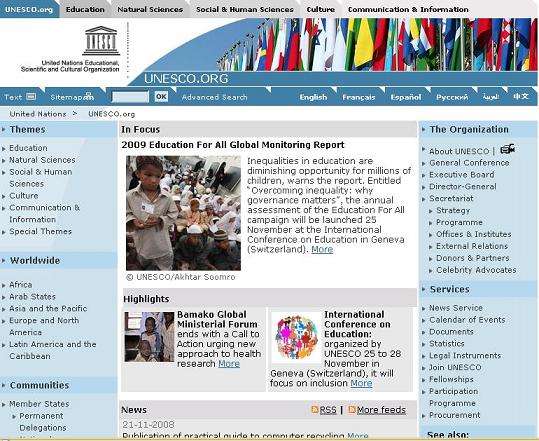The image size is (539, 441).
Task: Open Procurement link
Action: tap(454, 415)
